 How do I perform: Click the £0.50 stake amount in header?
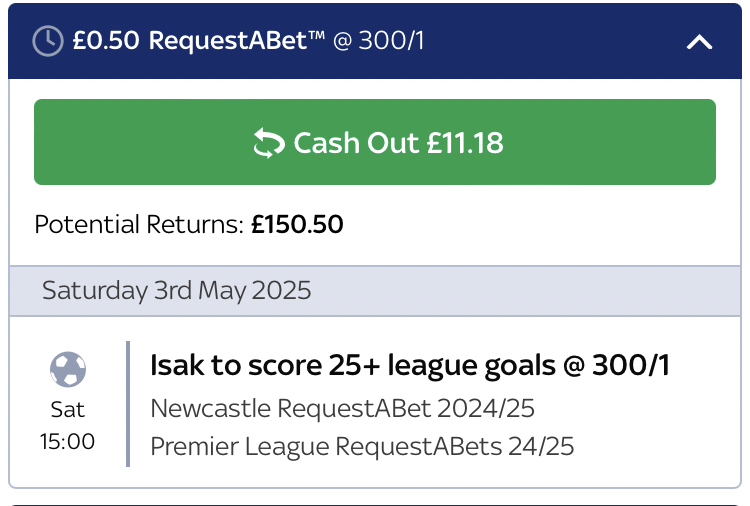click(103, 41)
